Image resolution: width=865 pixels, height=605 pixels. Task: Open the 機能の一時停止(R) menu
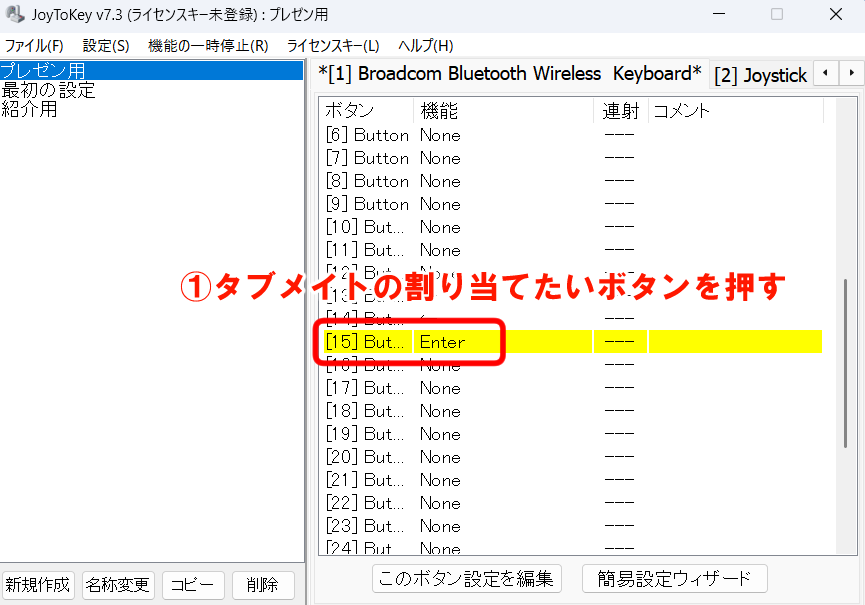coord(208,46)
